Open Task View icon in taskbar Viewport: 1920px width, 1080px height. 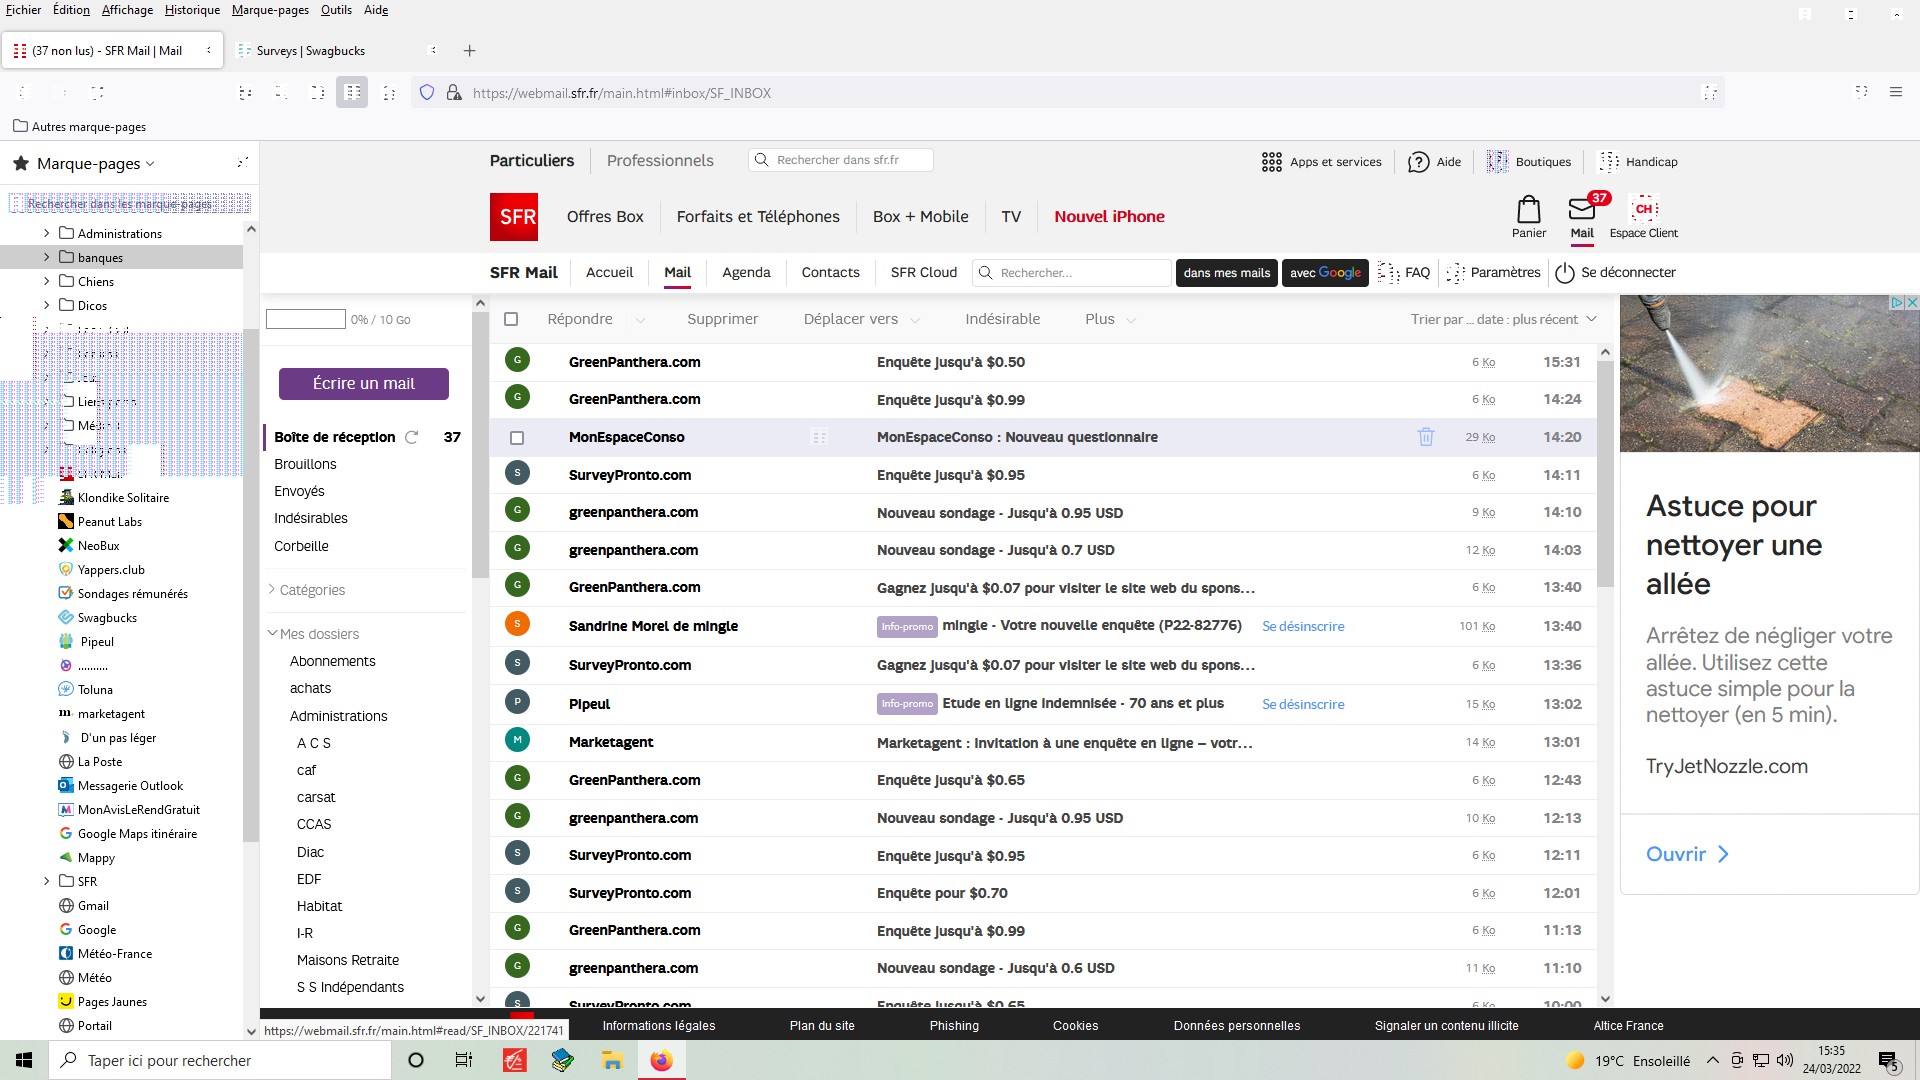pos(464,1060)
